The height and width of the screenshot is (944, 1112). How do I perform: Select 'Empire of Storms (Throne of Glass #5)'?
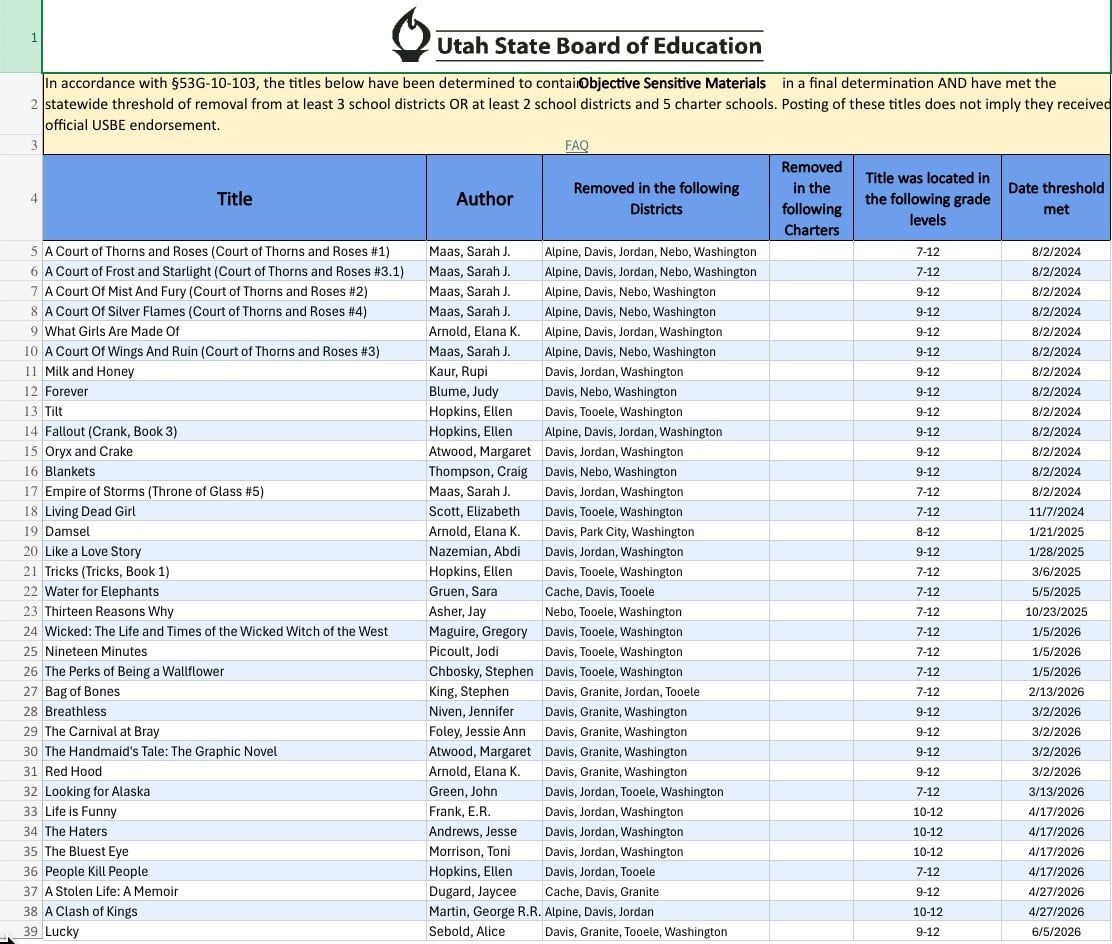[235, 492]
